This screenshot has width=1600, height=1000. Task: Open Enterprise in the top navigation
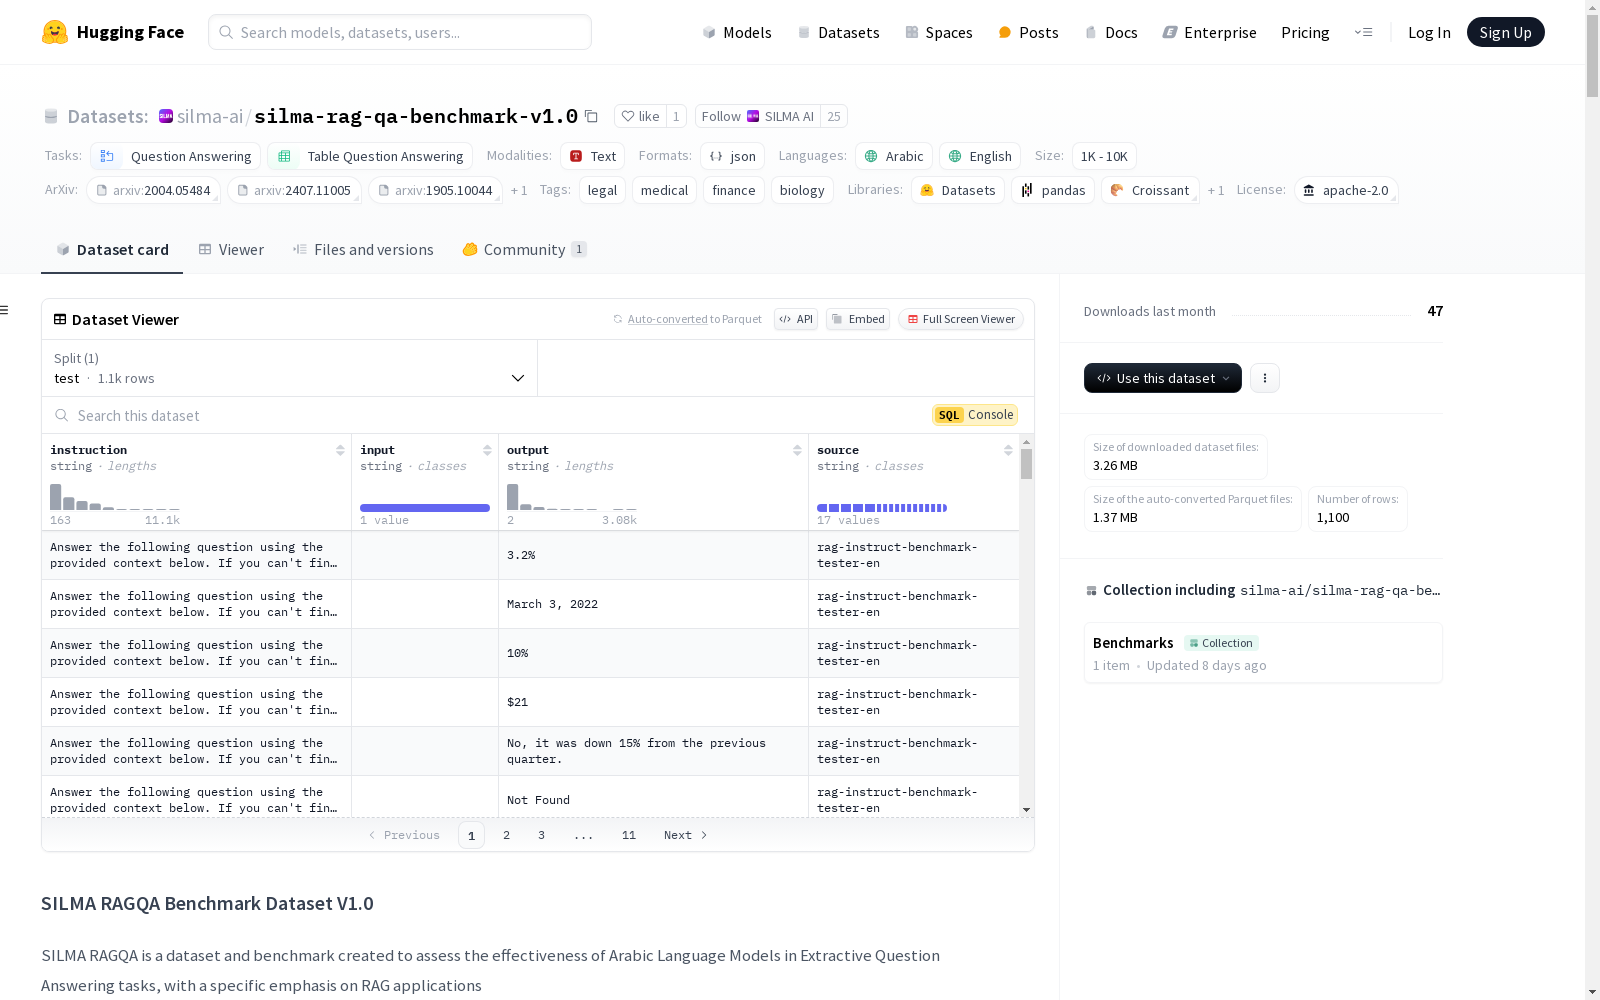[x=1209, y=32]
